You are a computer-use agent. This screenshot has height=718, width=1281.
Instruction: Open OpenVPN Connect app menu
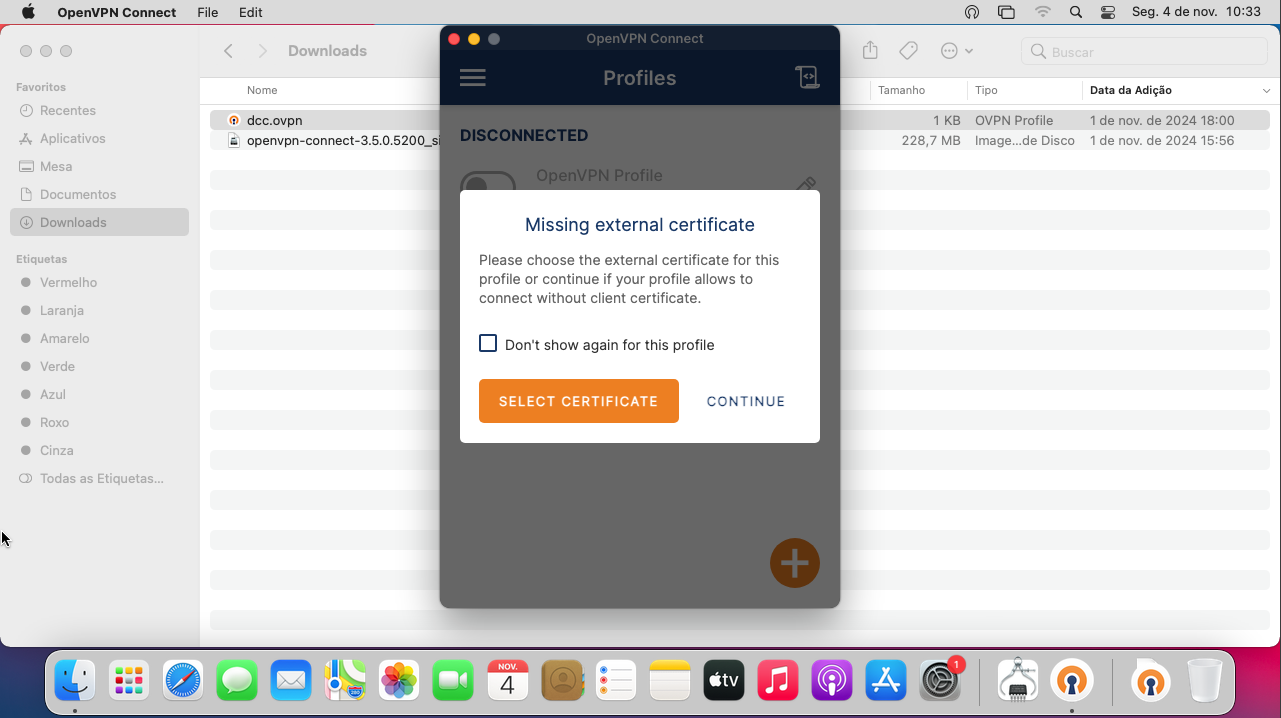point(117,12)
